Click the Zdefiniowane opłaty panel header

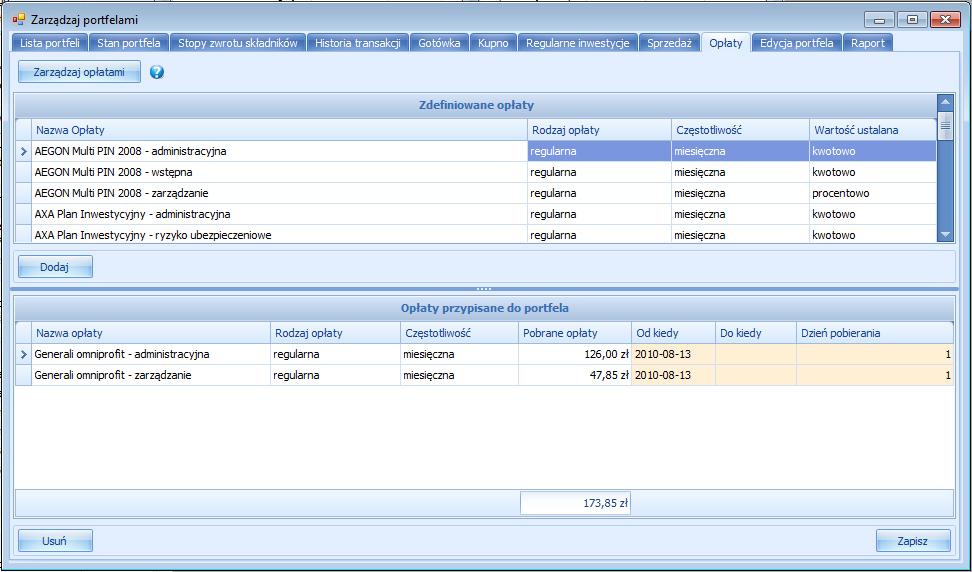(x=476, y=105)
